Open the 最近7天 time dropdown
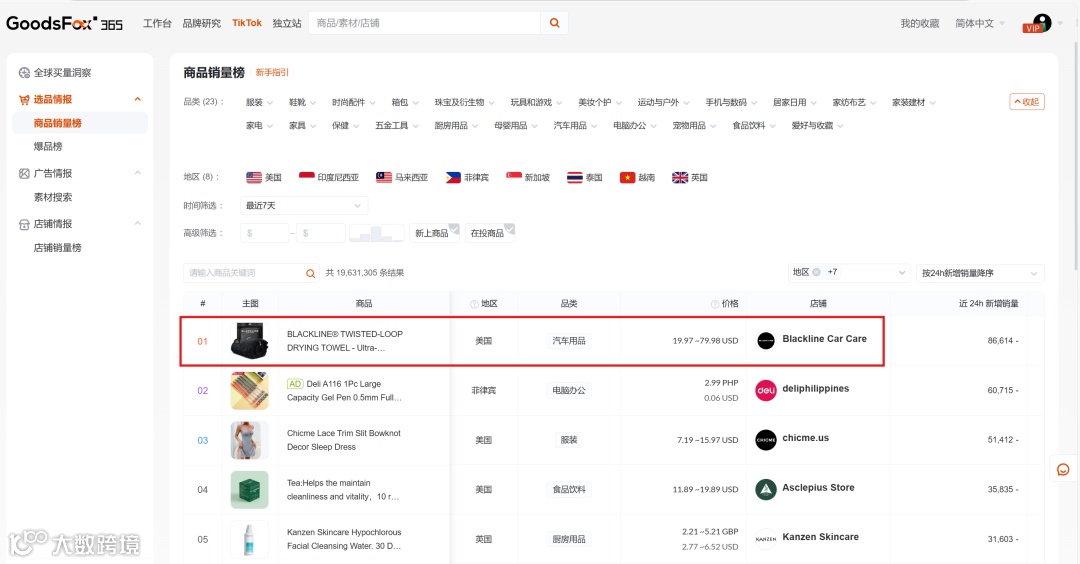Screen dimensions: 1080x564 [x=304, y=205]
